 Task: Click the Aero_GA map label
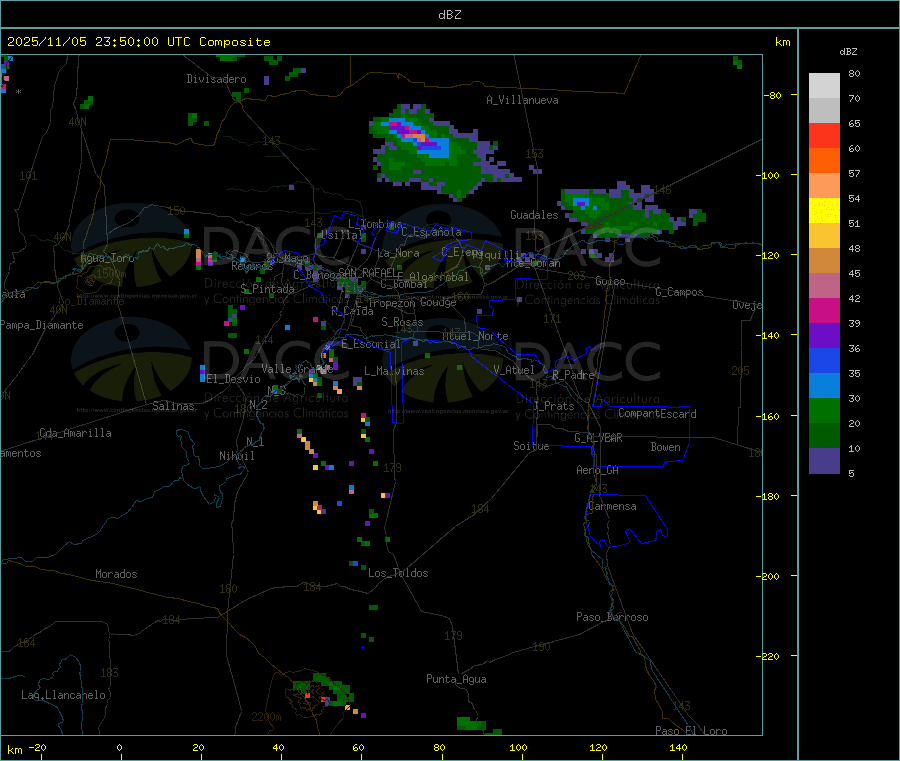pos(597,470)
